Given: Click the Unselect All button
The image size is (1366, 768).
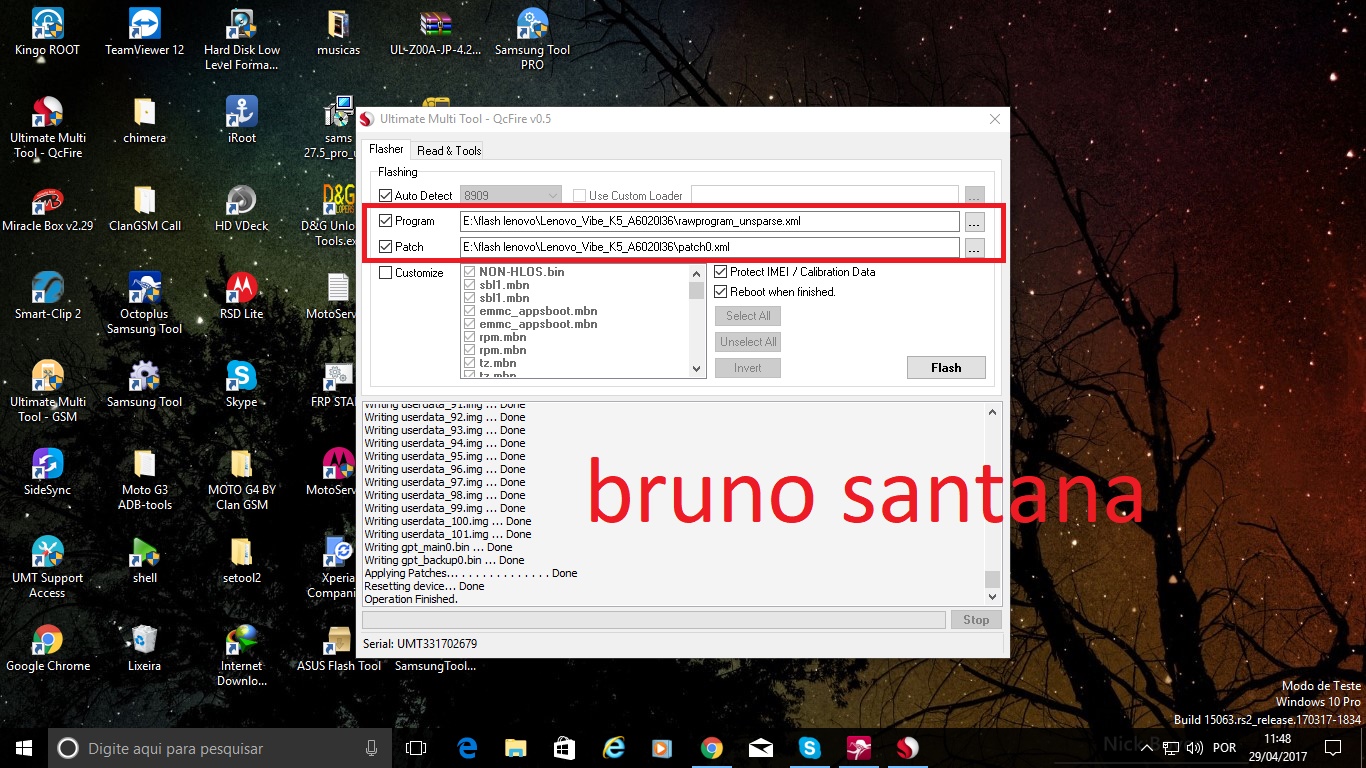Looking at the screenshot, I should coord(748,342).
